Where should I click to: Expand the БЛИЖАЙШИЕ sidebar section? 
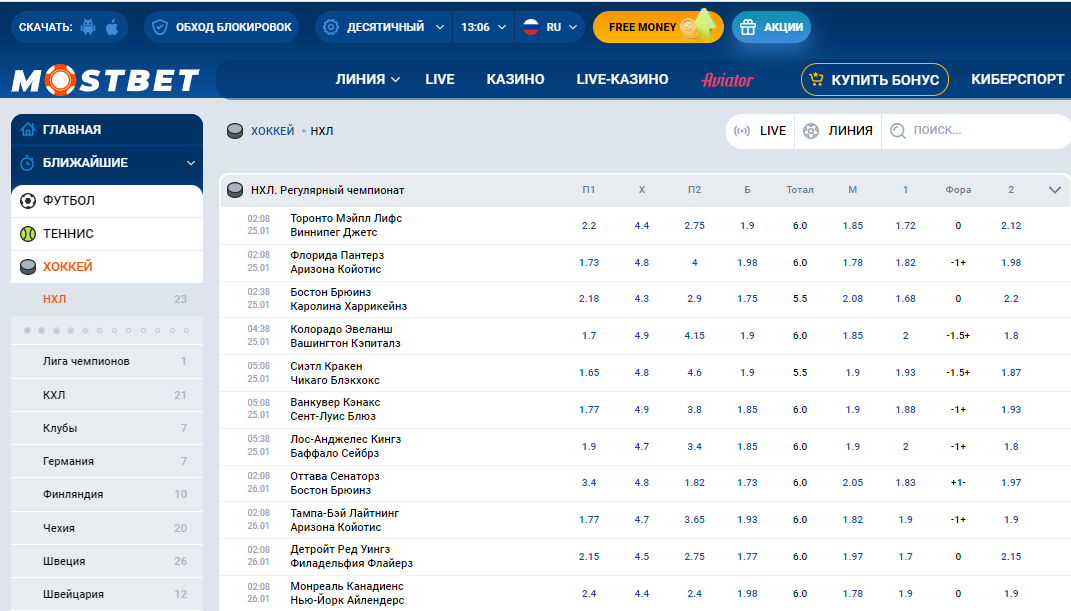(x=191, y=162)
